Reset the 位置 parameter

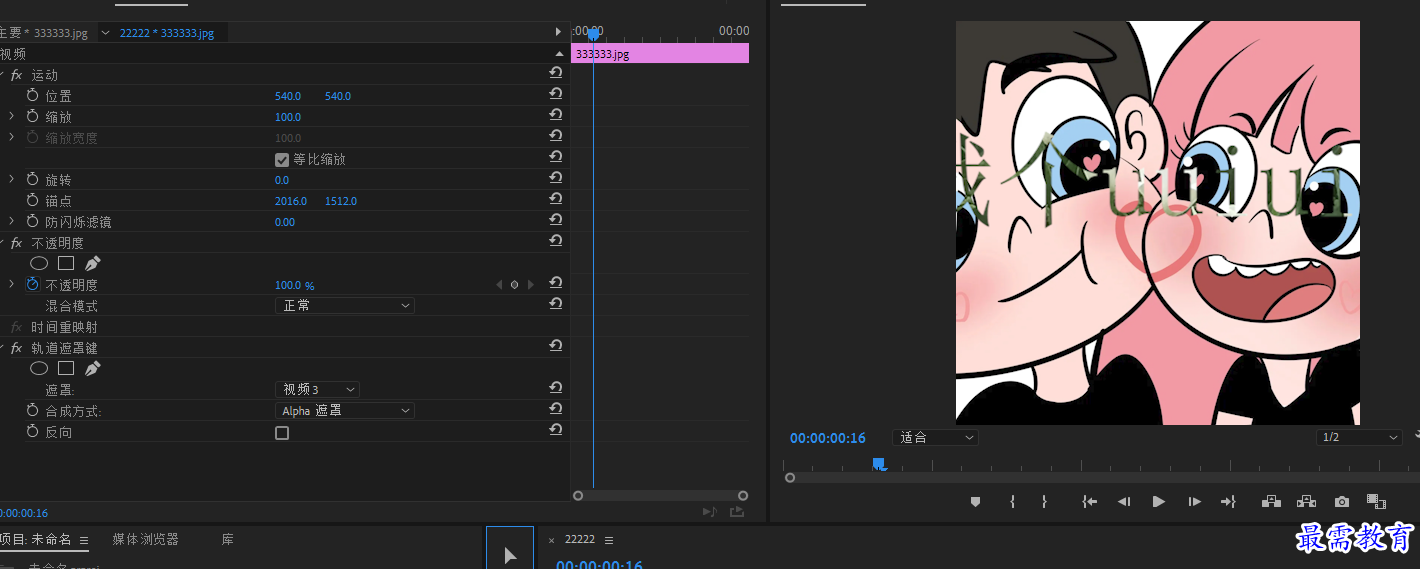click(555, 94)
